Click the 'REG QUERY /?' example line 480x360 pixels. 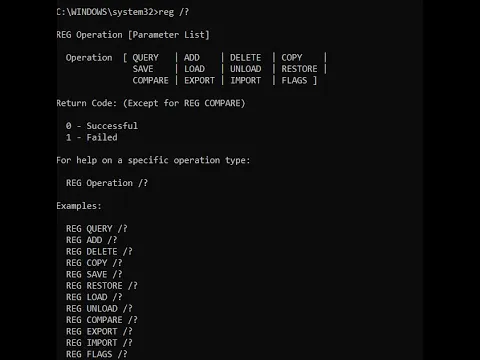97,229
